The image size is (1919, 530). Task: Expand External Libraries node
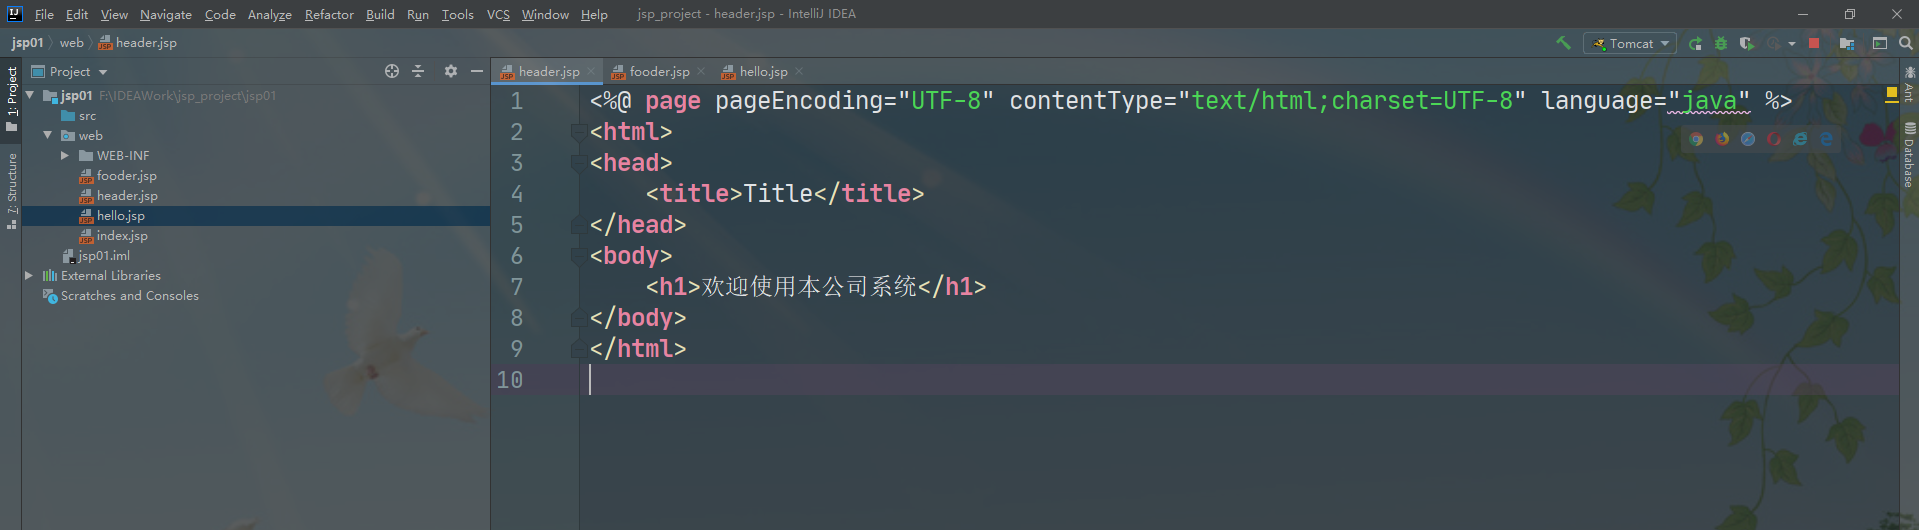pyautogui.click(x=30, y=275)
